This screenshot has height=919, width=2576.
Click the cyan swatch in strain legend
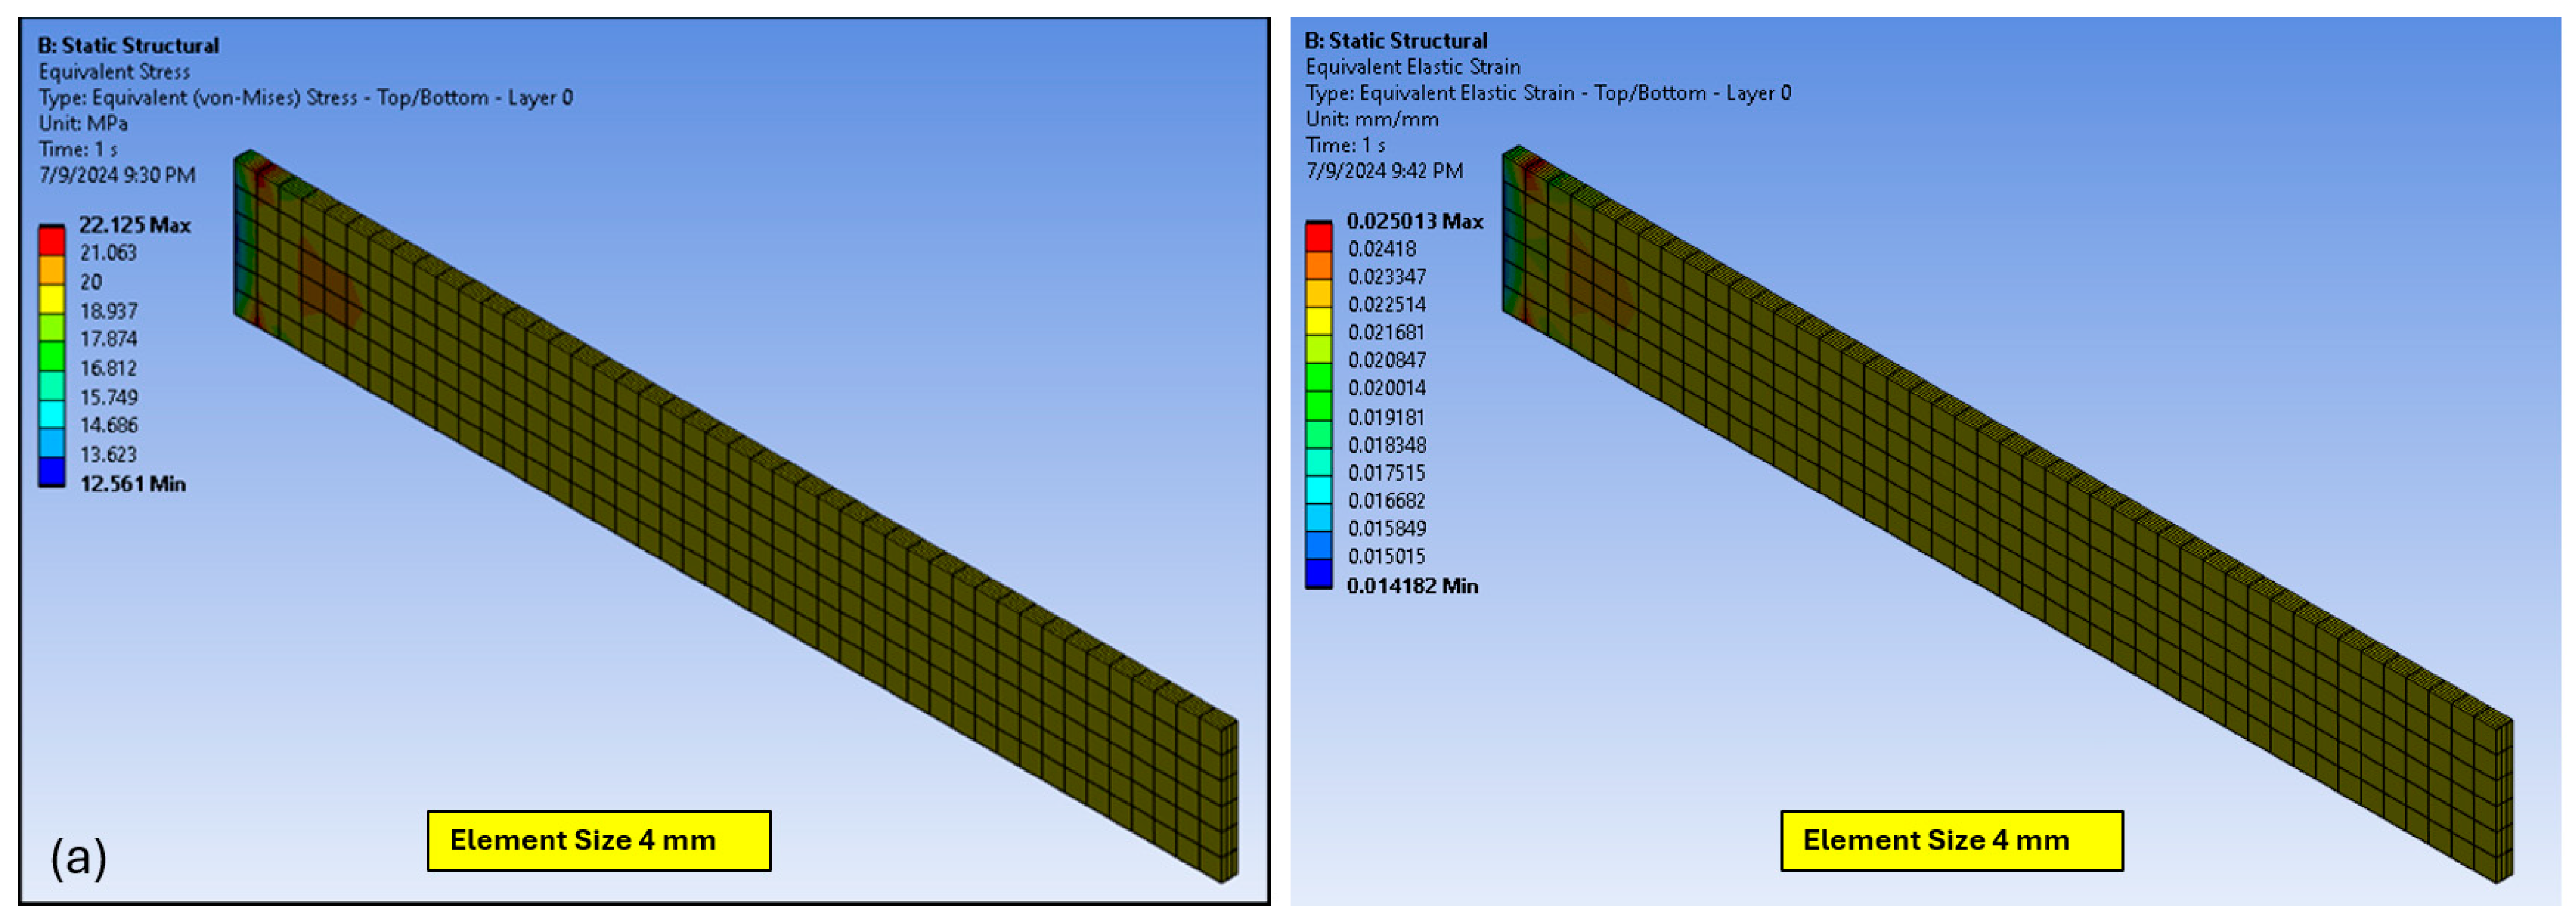point(1318,489)
